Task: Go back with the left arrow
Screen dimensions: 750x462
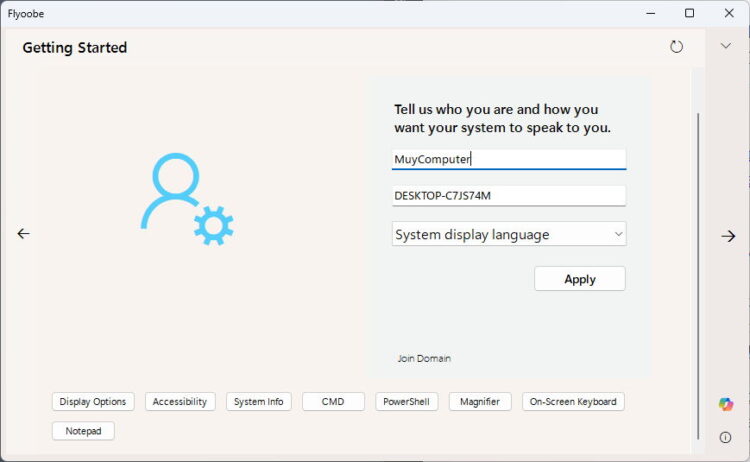Action: pyautogui.click(x=24, y=234)
